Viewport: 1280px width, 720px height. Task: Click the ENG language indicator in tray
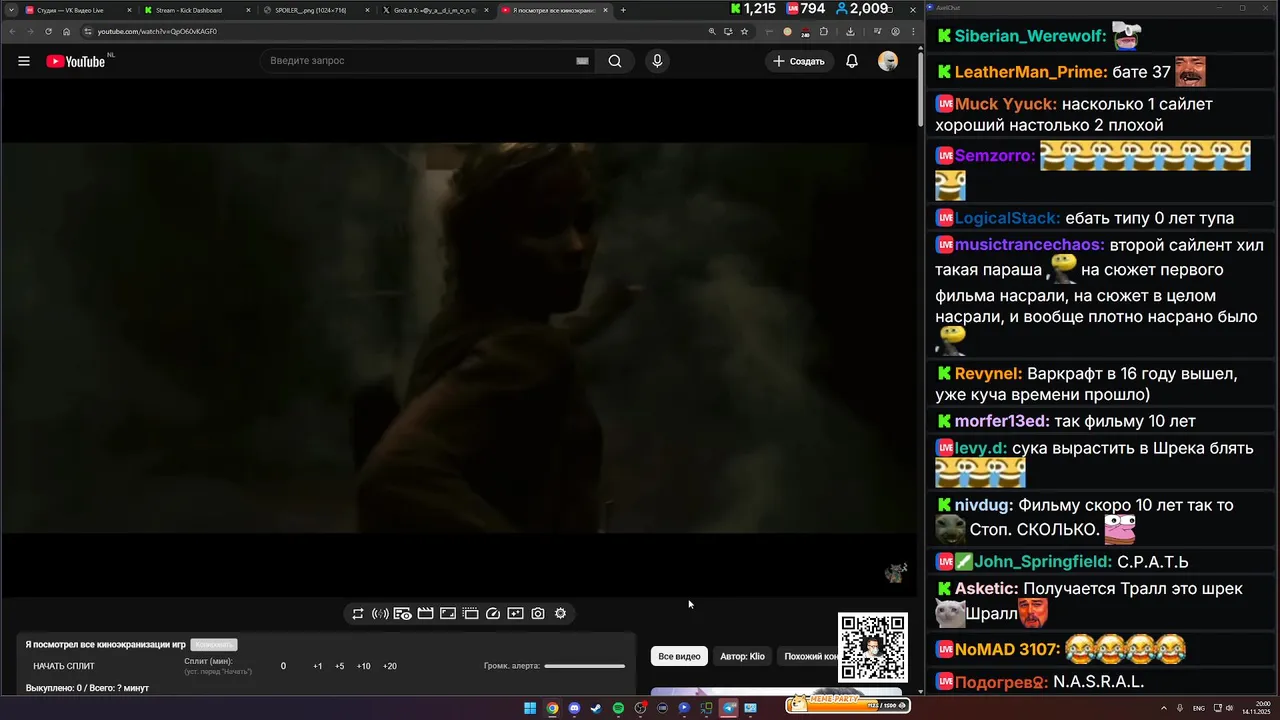[1199, 708]
